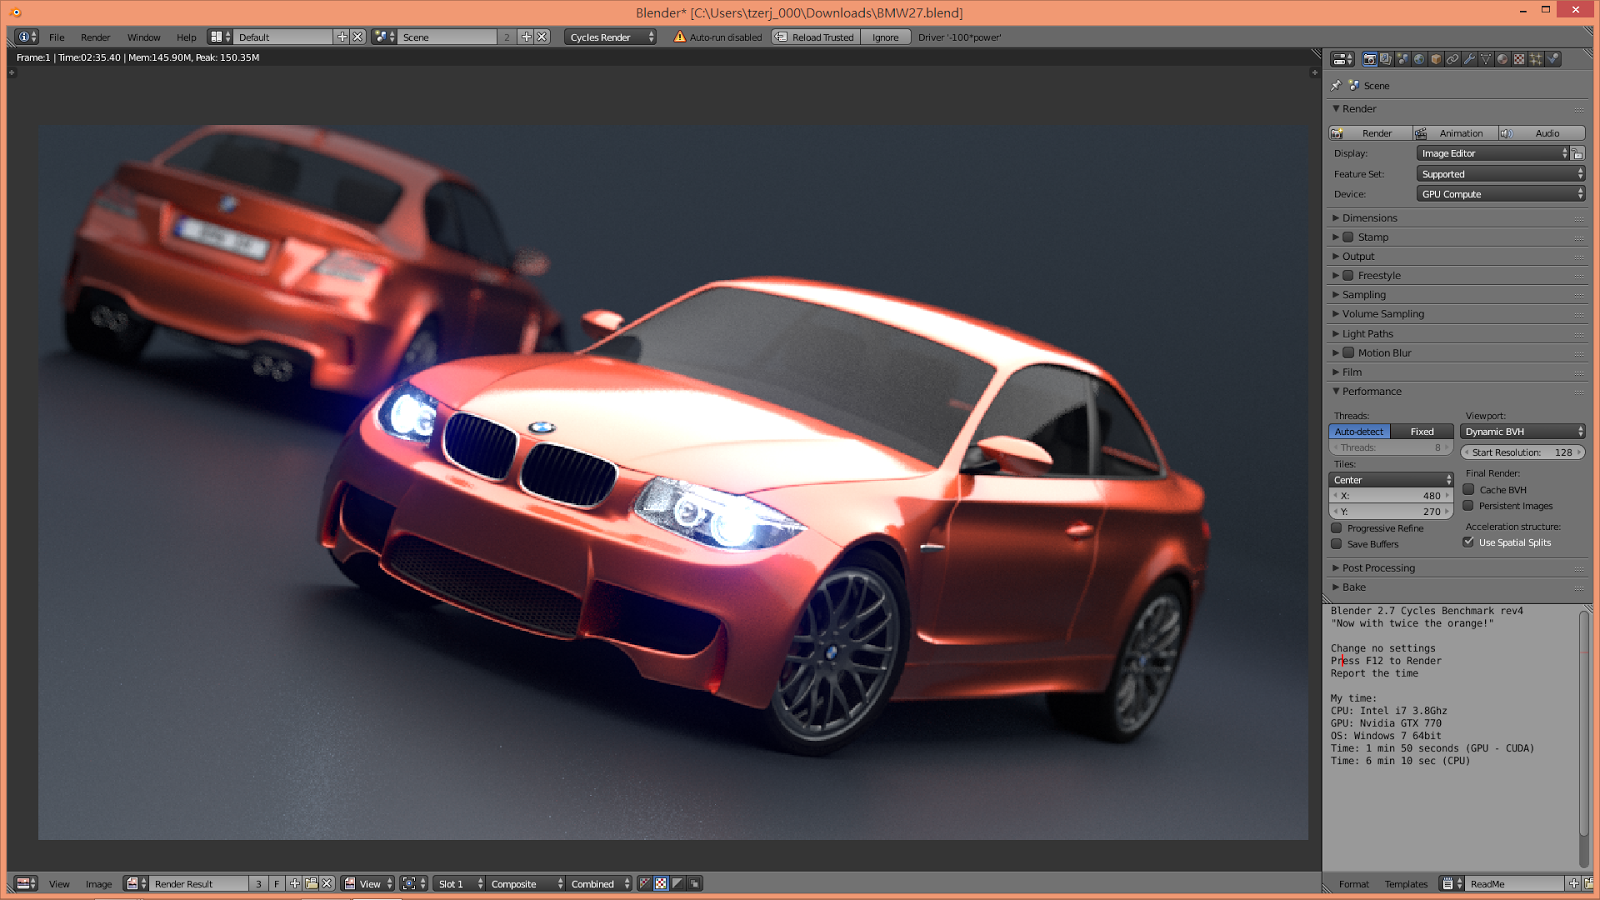Delete the current Scene with X
Viewport: 1600px width, 900px height.
tap(542, 37)
